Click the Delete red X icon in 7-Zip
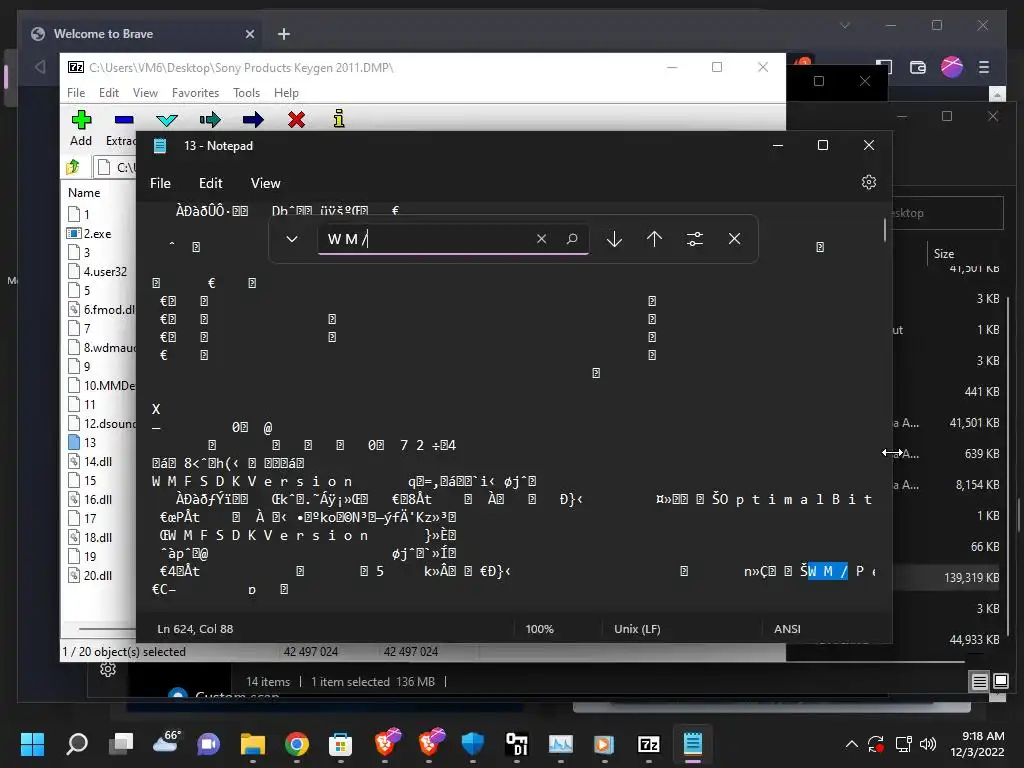The height and width of the screenshot is (768, 1024). tap(296, 120)
